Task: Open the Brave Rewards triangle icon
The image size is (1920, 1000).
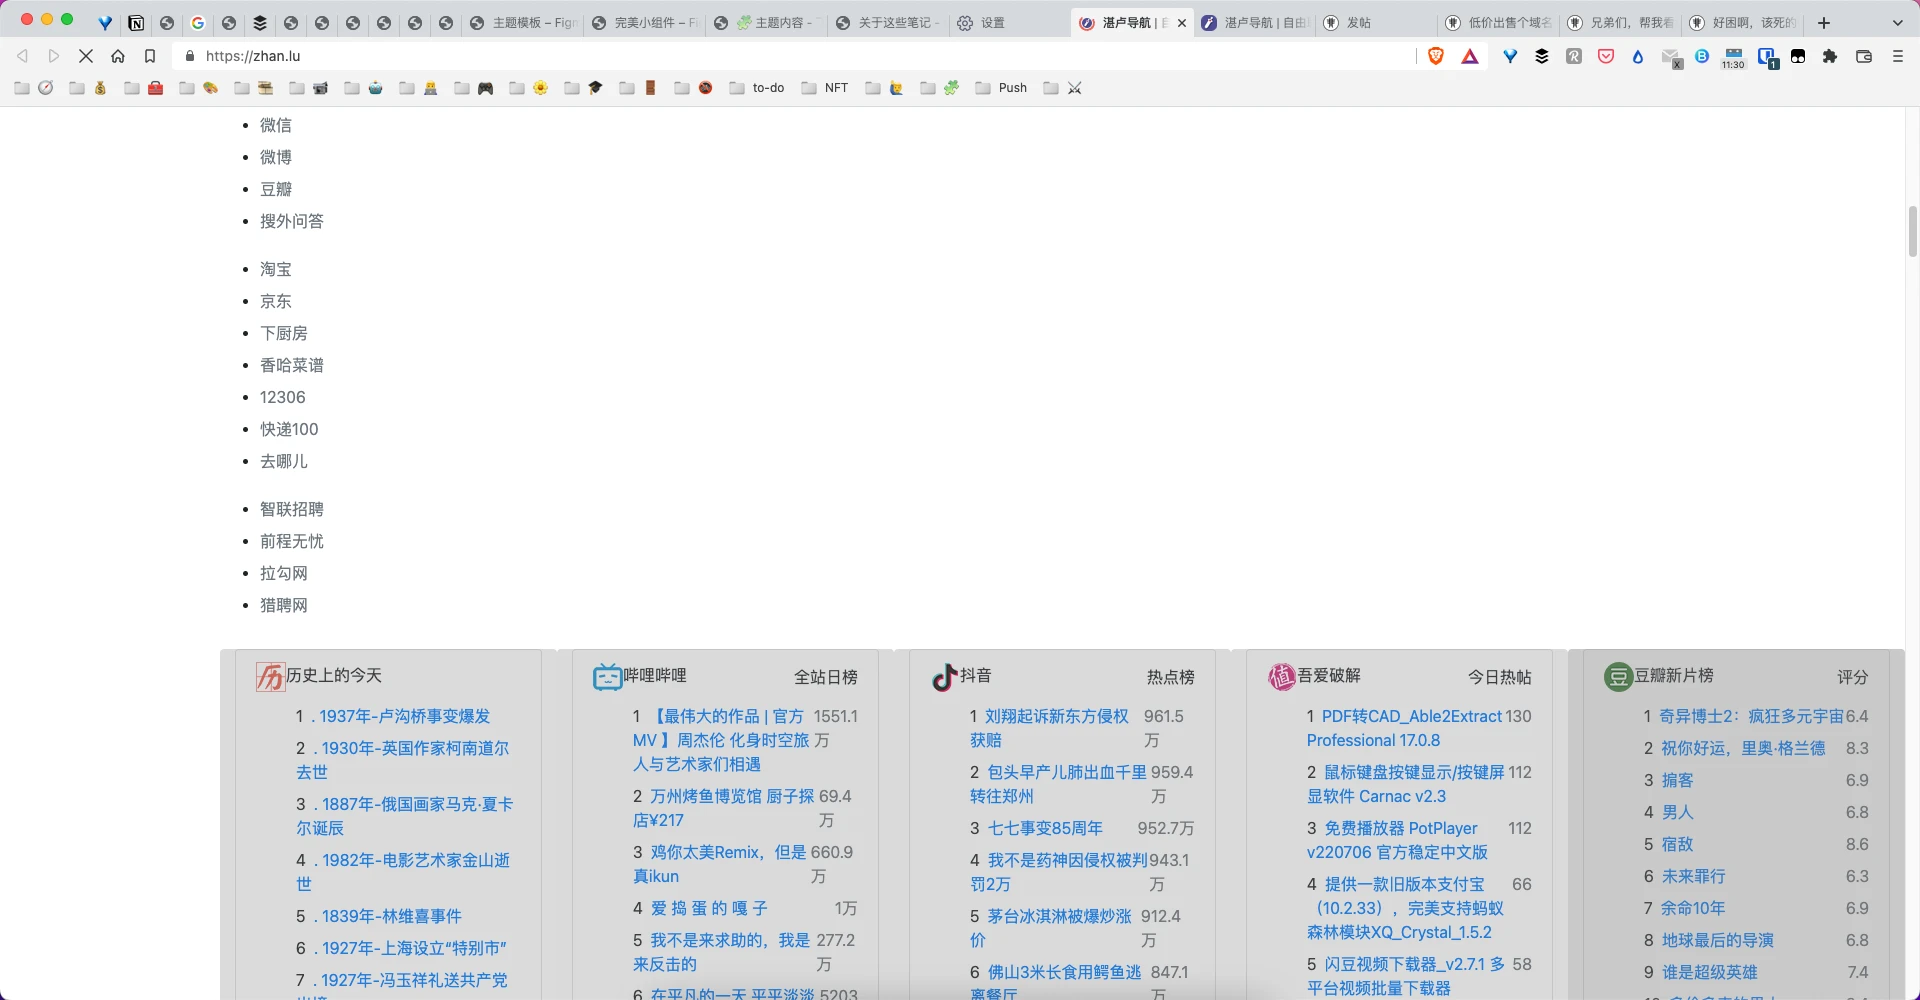Action: click(1470, 57)
